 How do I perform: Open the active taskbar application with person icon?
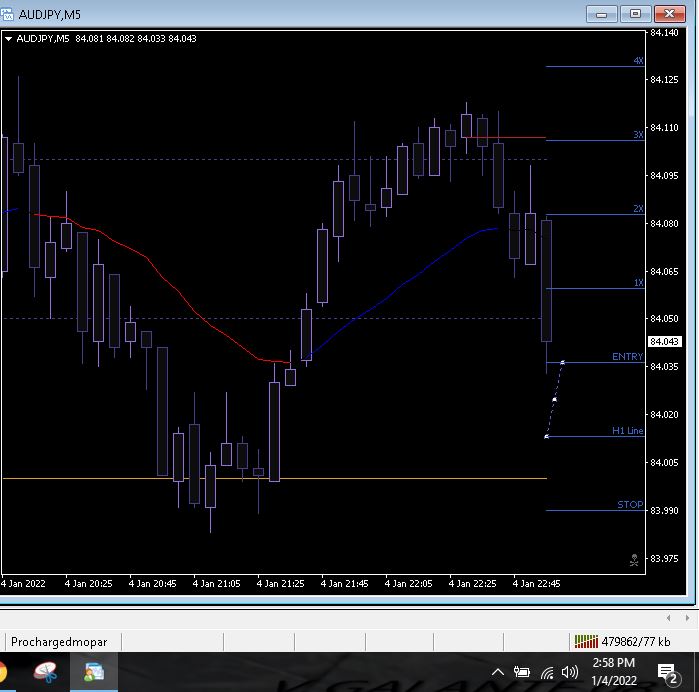pyautogui.click(x=94, y=672)
